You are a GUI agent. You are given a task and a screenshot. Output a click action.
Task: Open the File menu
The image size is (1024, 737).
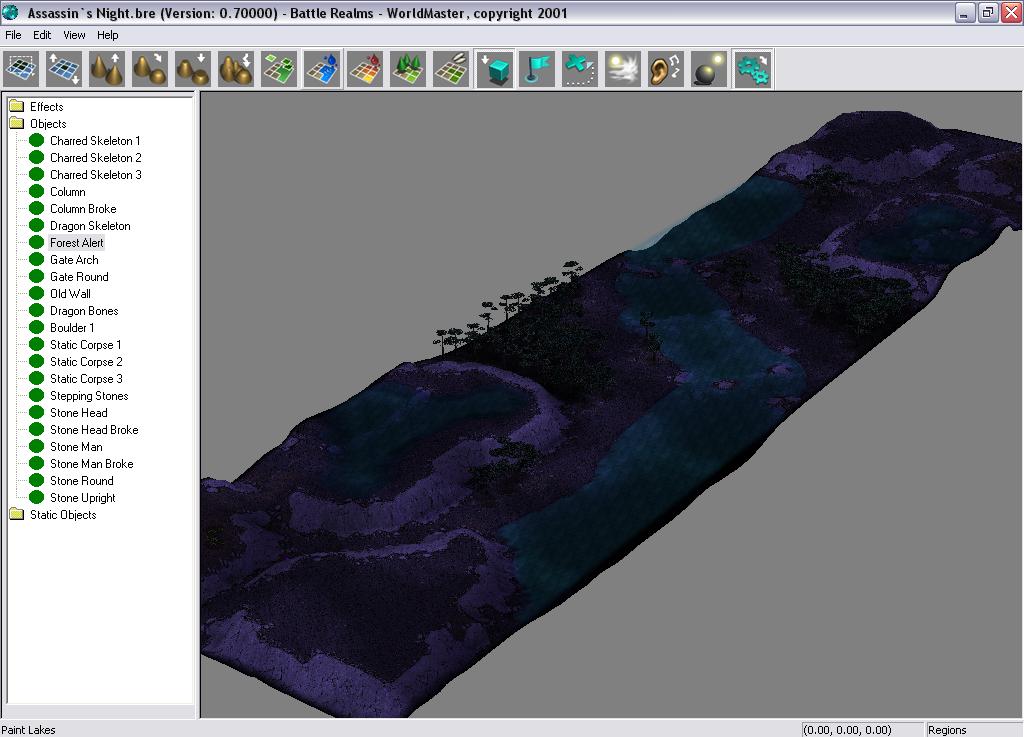13,35
